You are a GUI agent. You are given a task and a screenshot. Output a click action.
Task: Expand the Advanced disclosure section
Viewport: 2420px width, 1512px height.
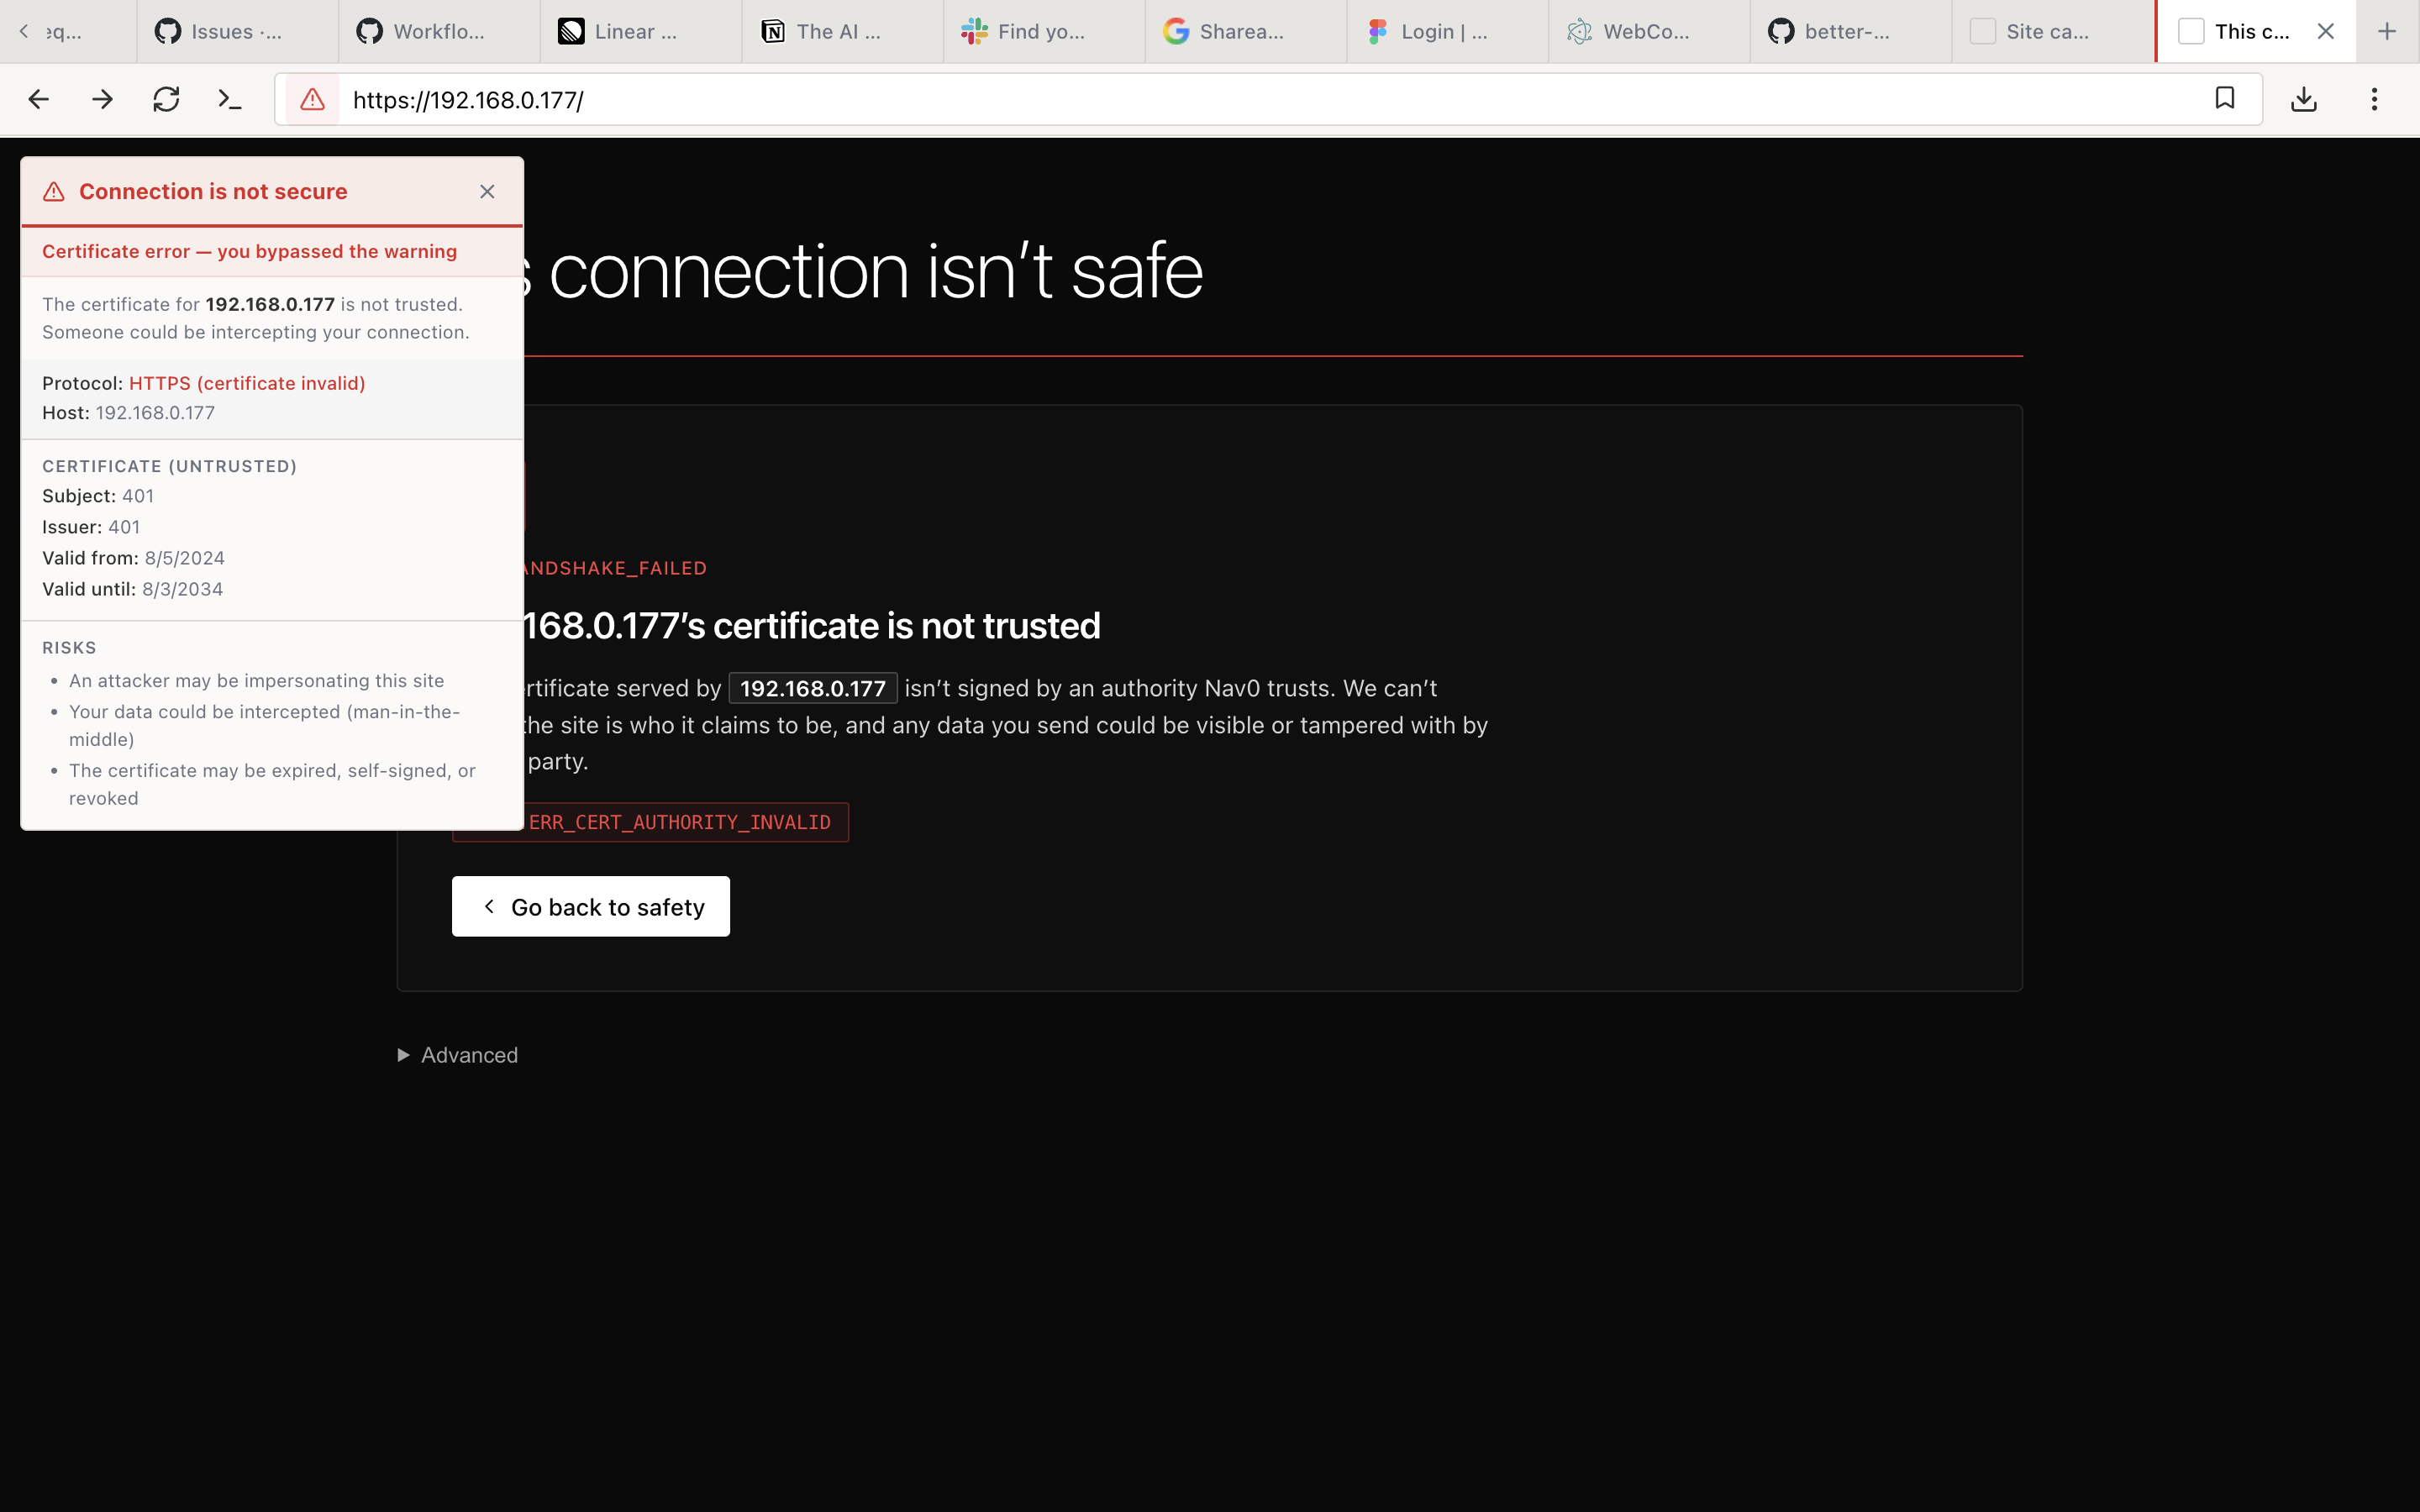coord(458,1055)
